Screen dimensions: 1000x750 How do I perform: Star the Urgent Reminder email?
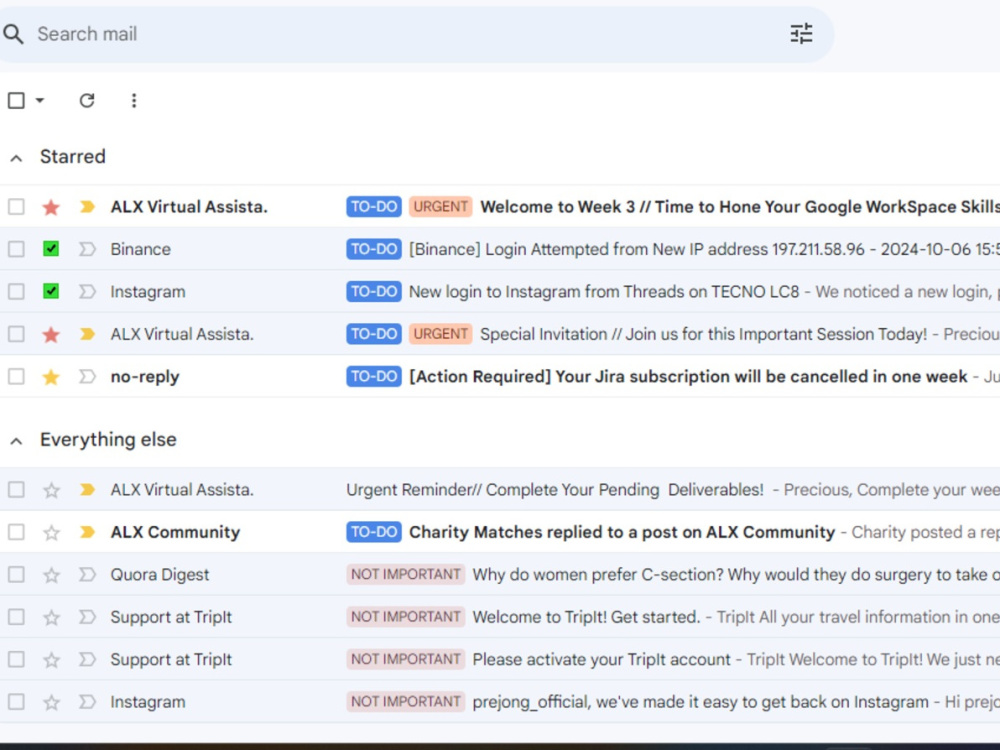click(51, 490)
